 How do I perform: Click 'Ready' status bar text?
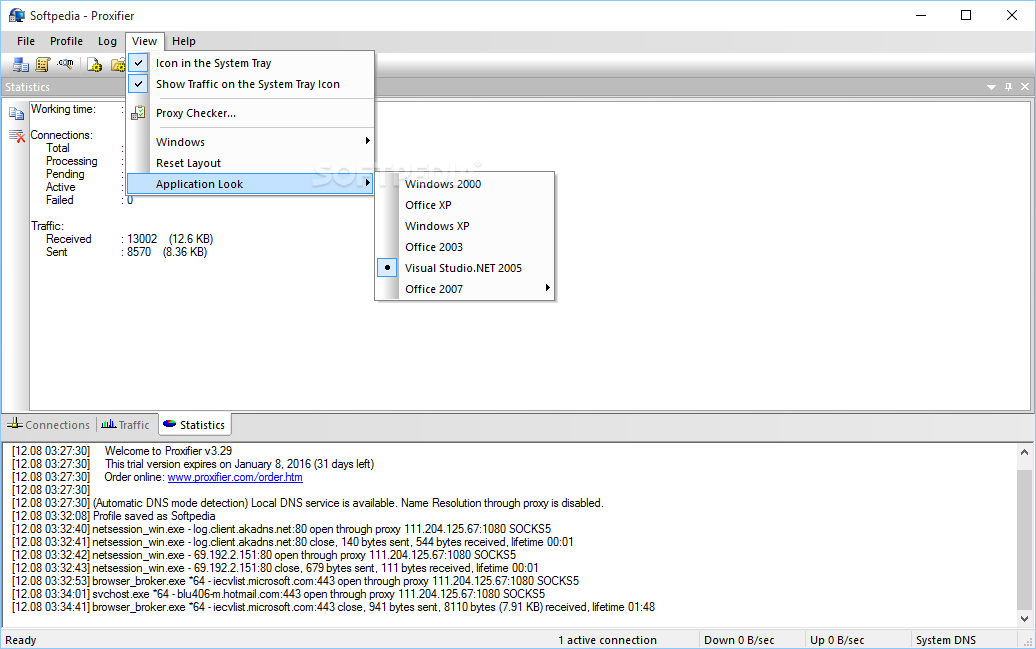(20, 640)
